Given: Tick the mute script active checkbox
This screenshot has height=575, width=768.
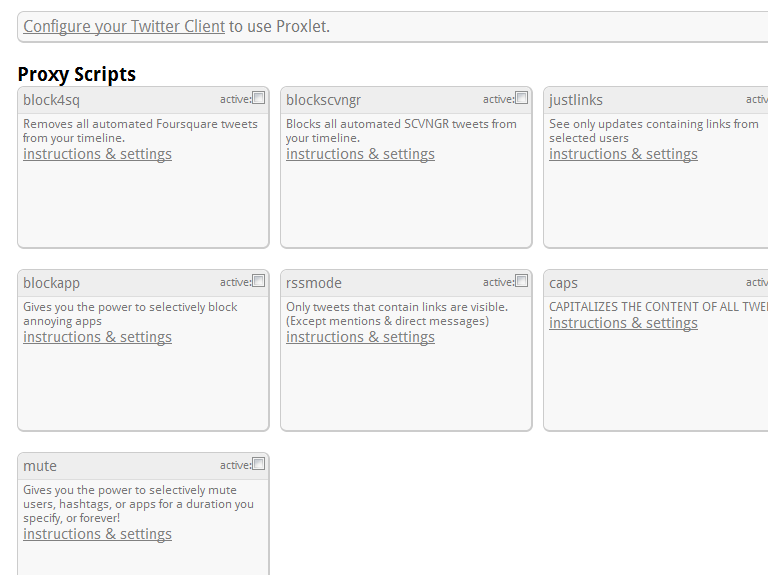Looking at the screenshot, I should (x=259, y=464).
